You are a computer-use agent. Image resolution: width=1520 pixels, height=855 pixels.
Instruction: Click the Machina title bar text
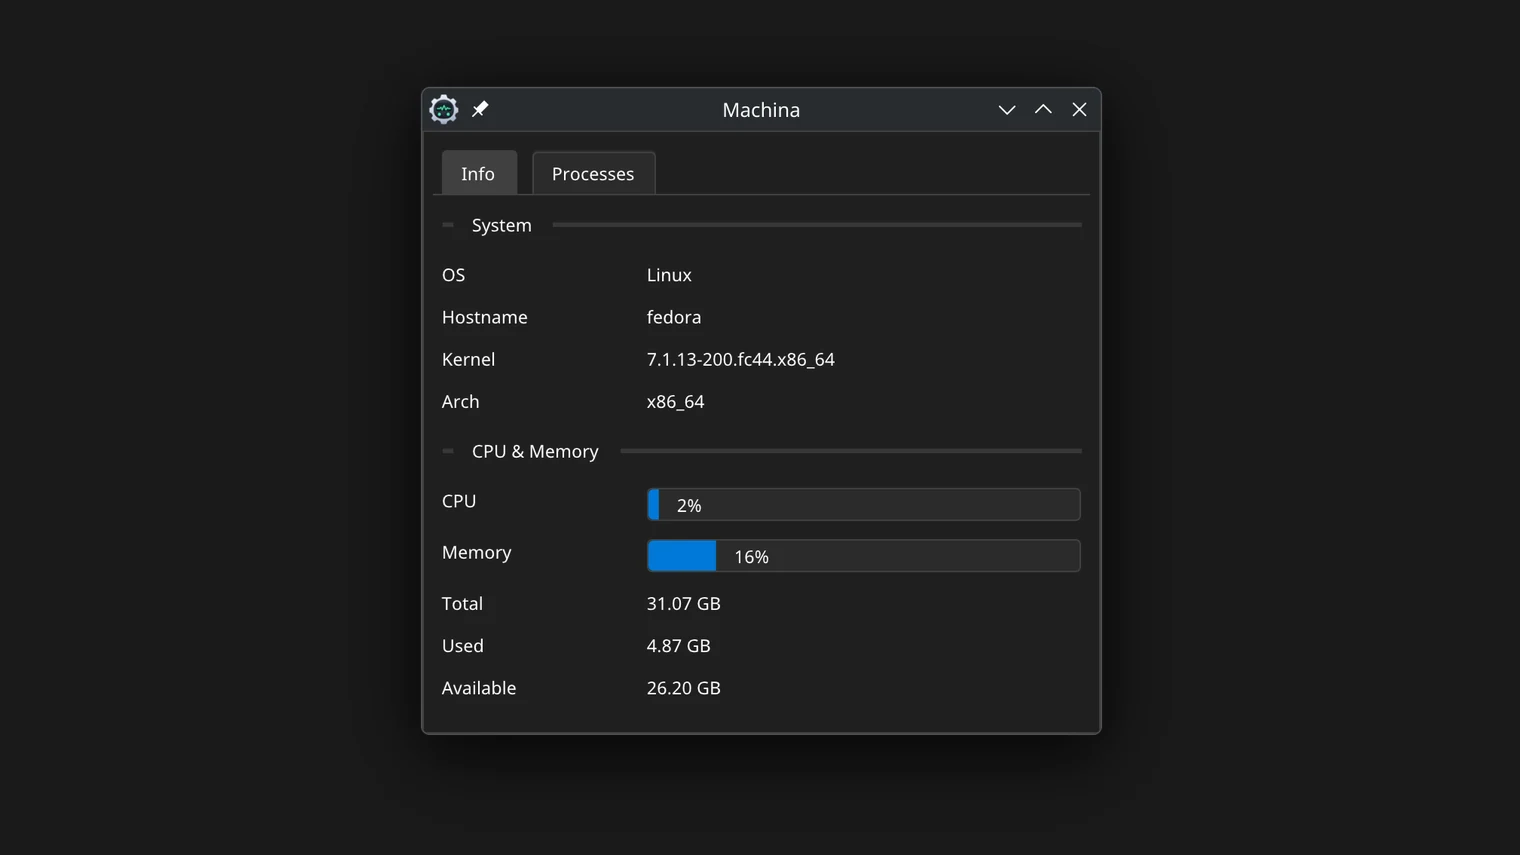tap(761, 110)
